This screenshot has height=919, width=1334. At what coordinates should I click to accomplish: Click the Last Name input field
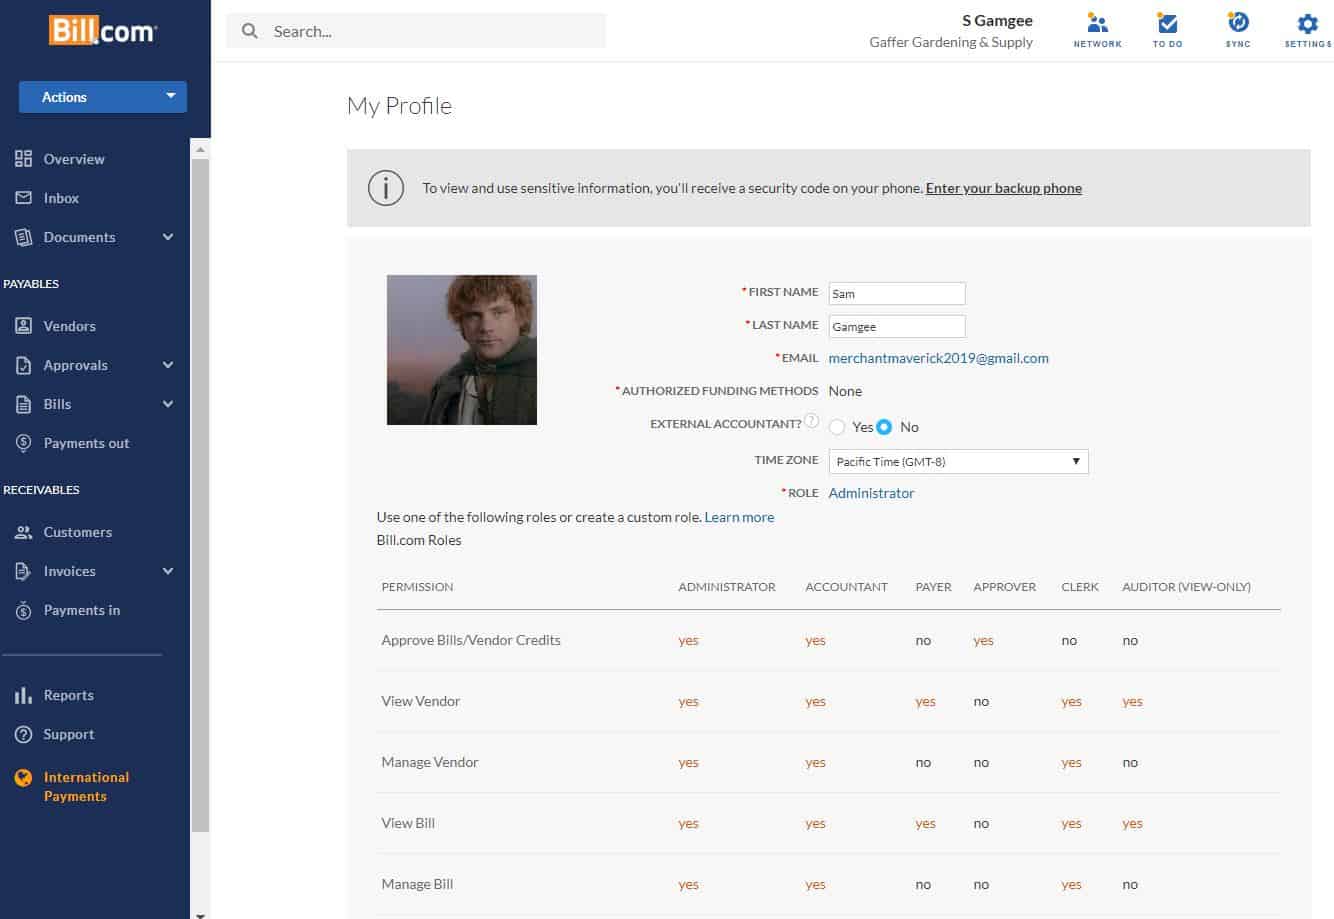(897, 326)
